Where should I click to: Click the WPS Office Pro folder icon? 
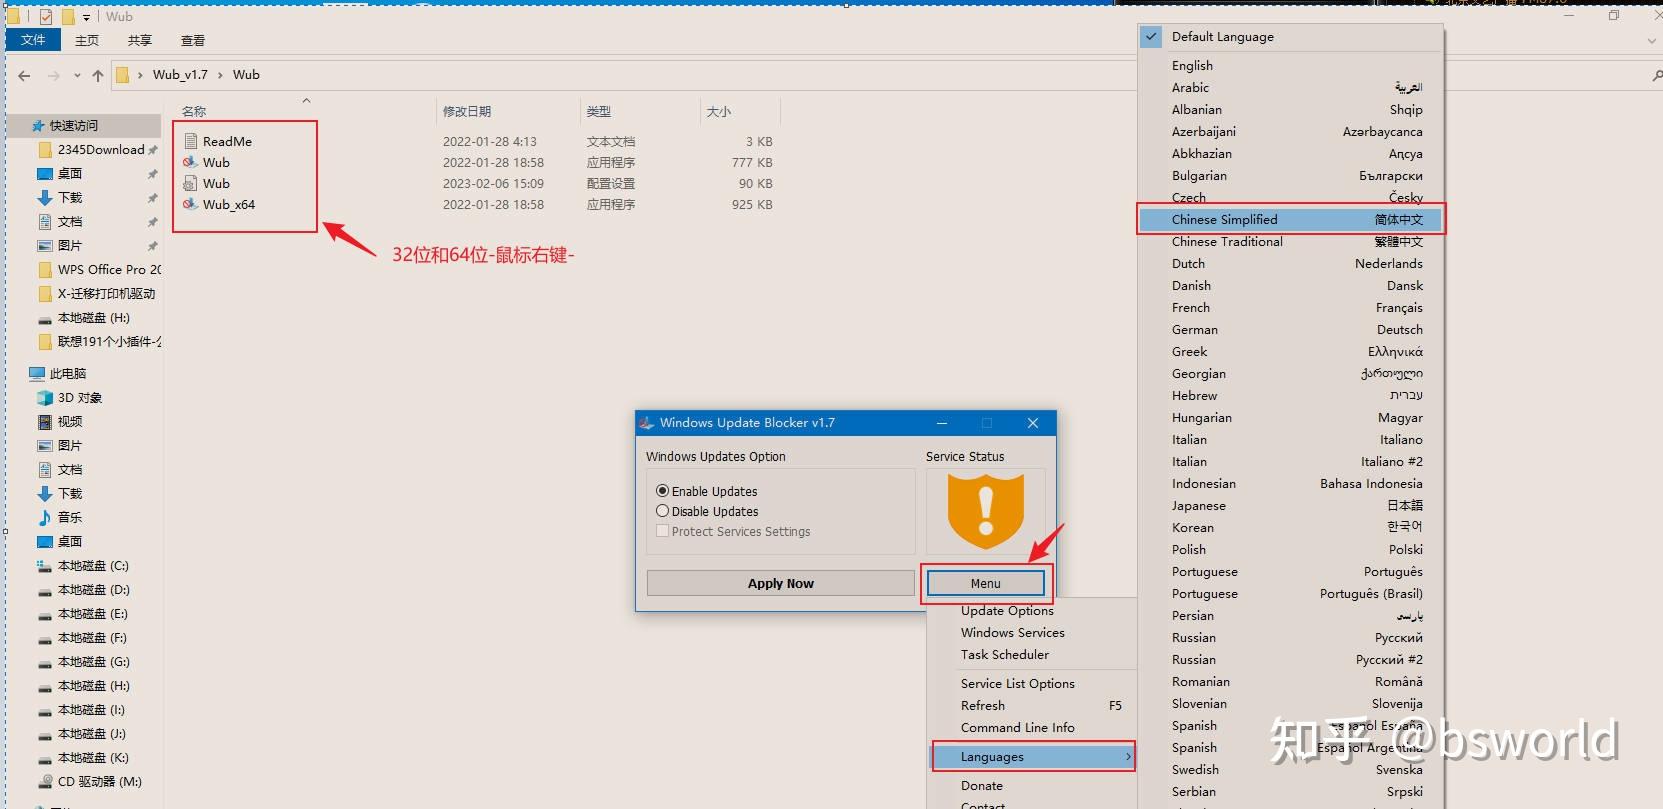tap(44, 270)
